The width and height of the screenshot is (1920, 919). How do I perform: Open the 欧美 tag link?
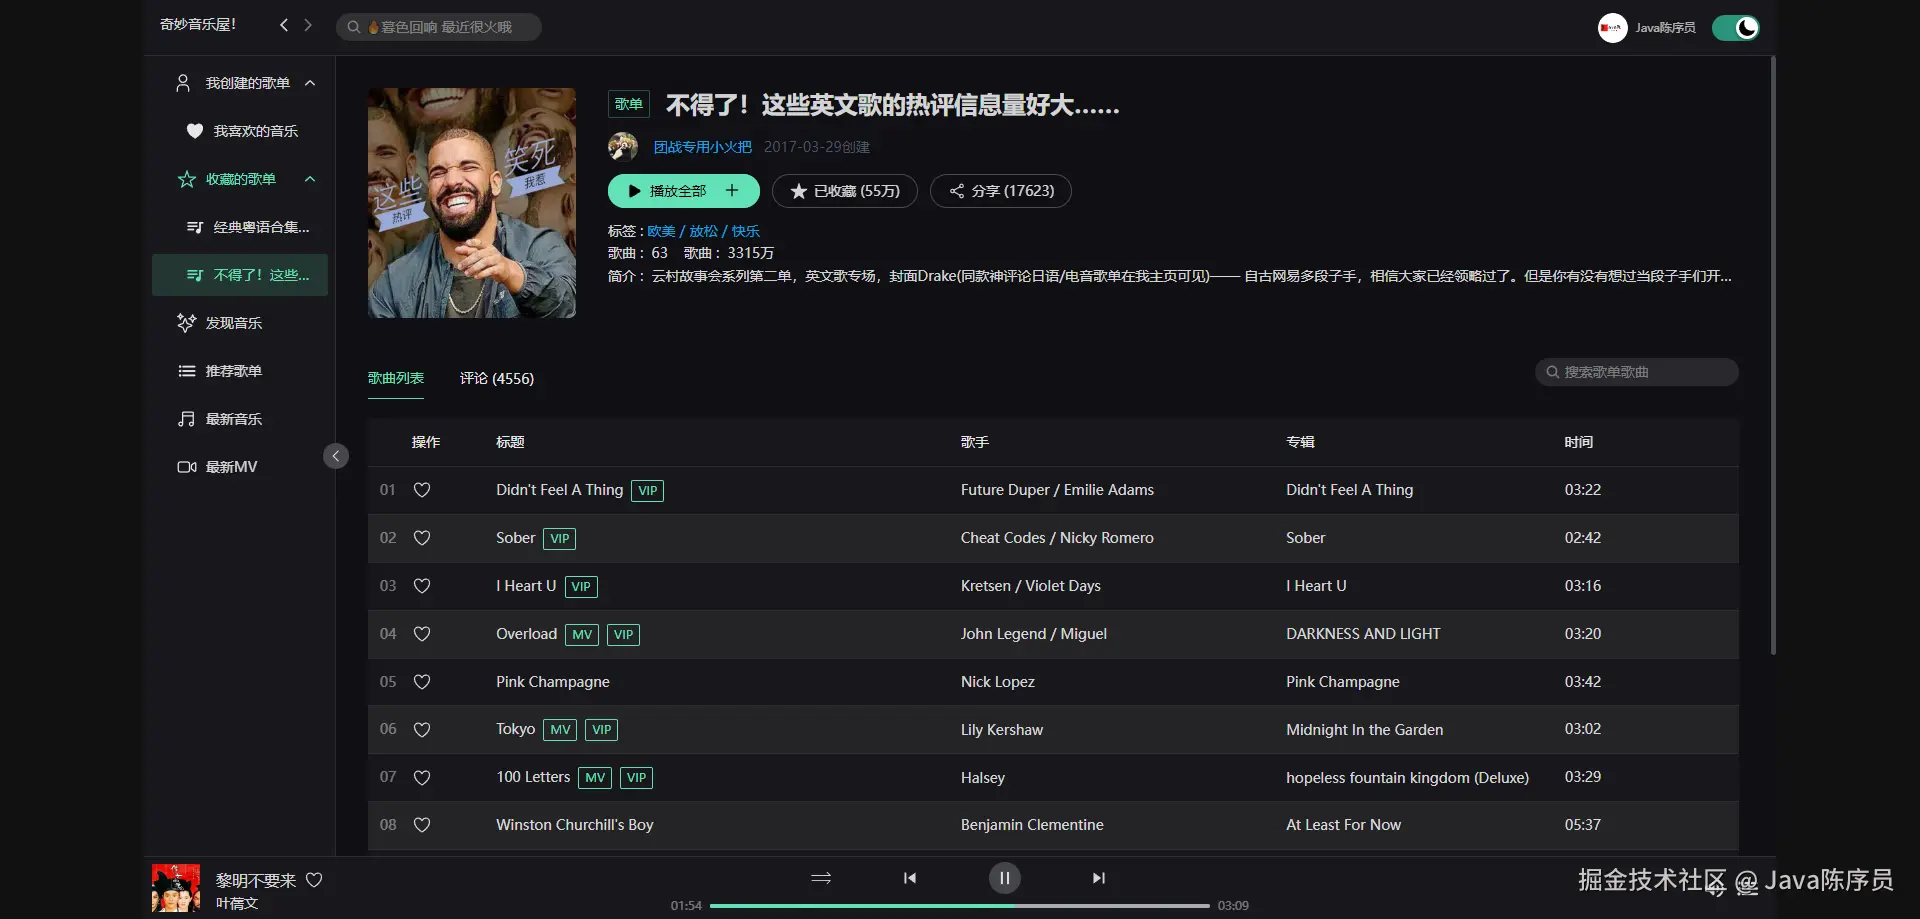[661, 231]
